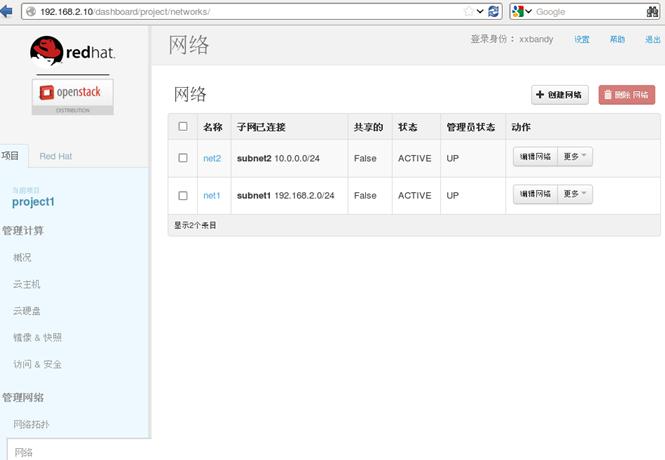Toggle the select-all checkbox in table header
The width and height of the screenshot is (665, 460).
182,127
